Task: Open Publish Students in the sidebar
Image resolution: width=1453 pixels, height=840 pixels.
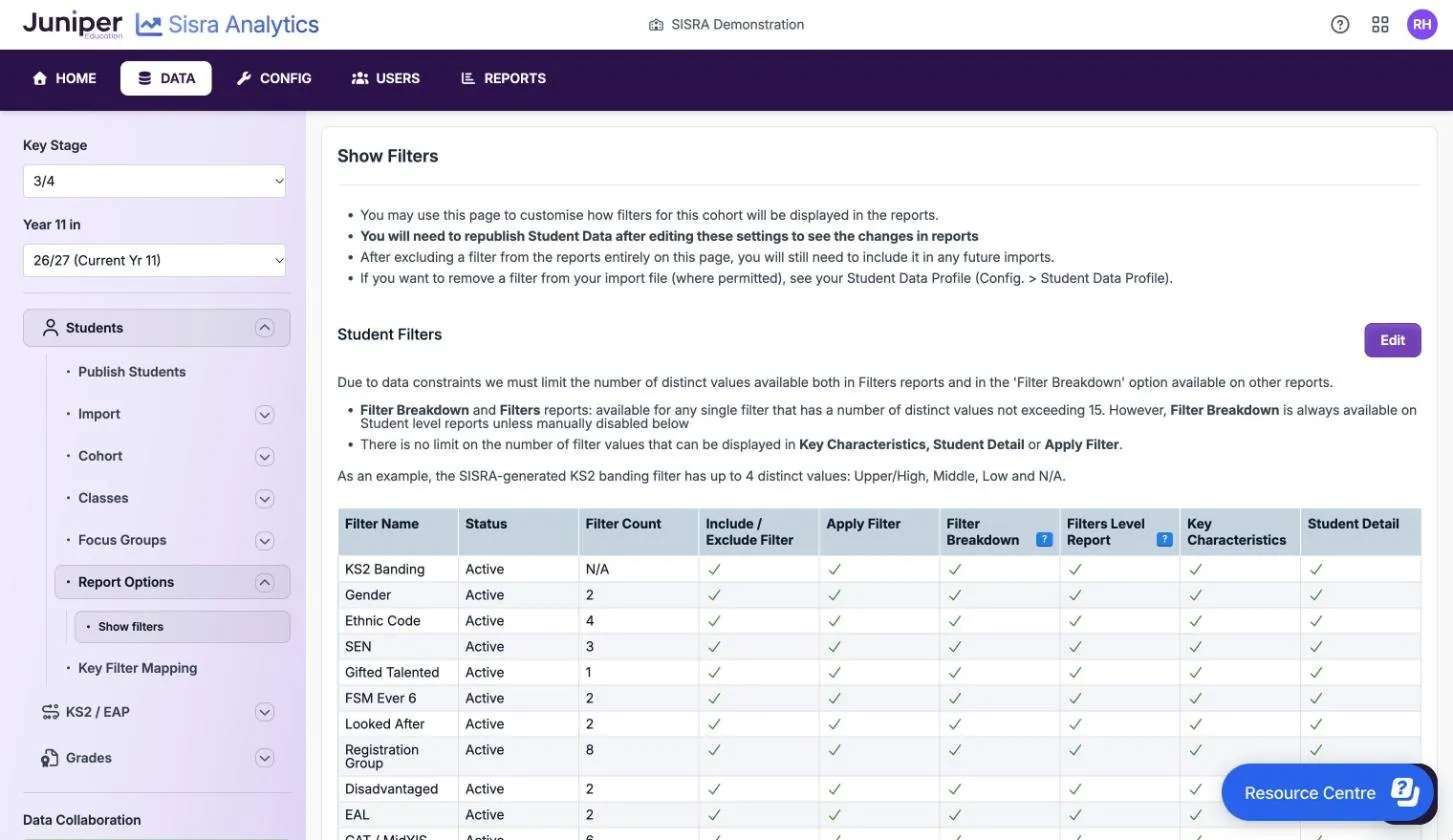Action: [x=132, y=372]
